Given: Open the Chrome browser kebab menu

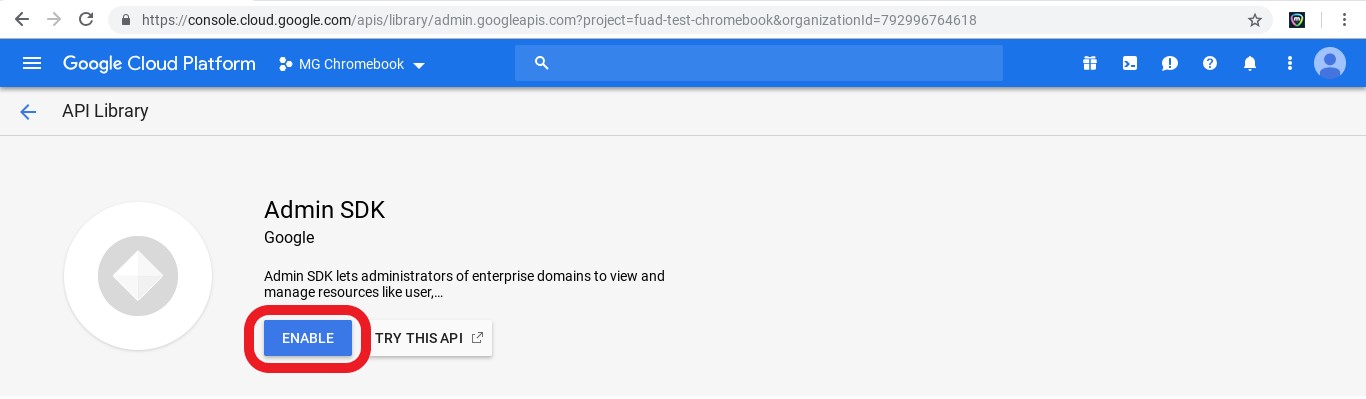Looking at the screenshot, I should point(1345,19).
